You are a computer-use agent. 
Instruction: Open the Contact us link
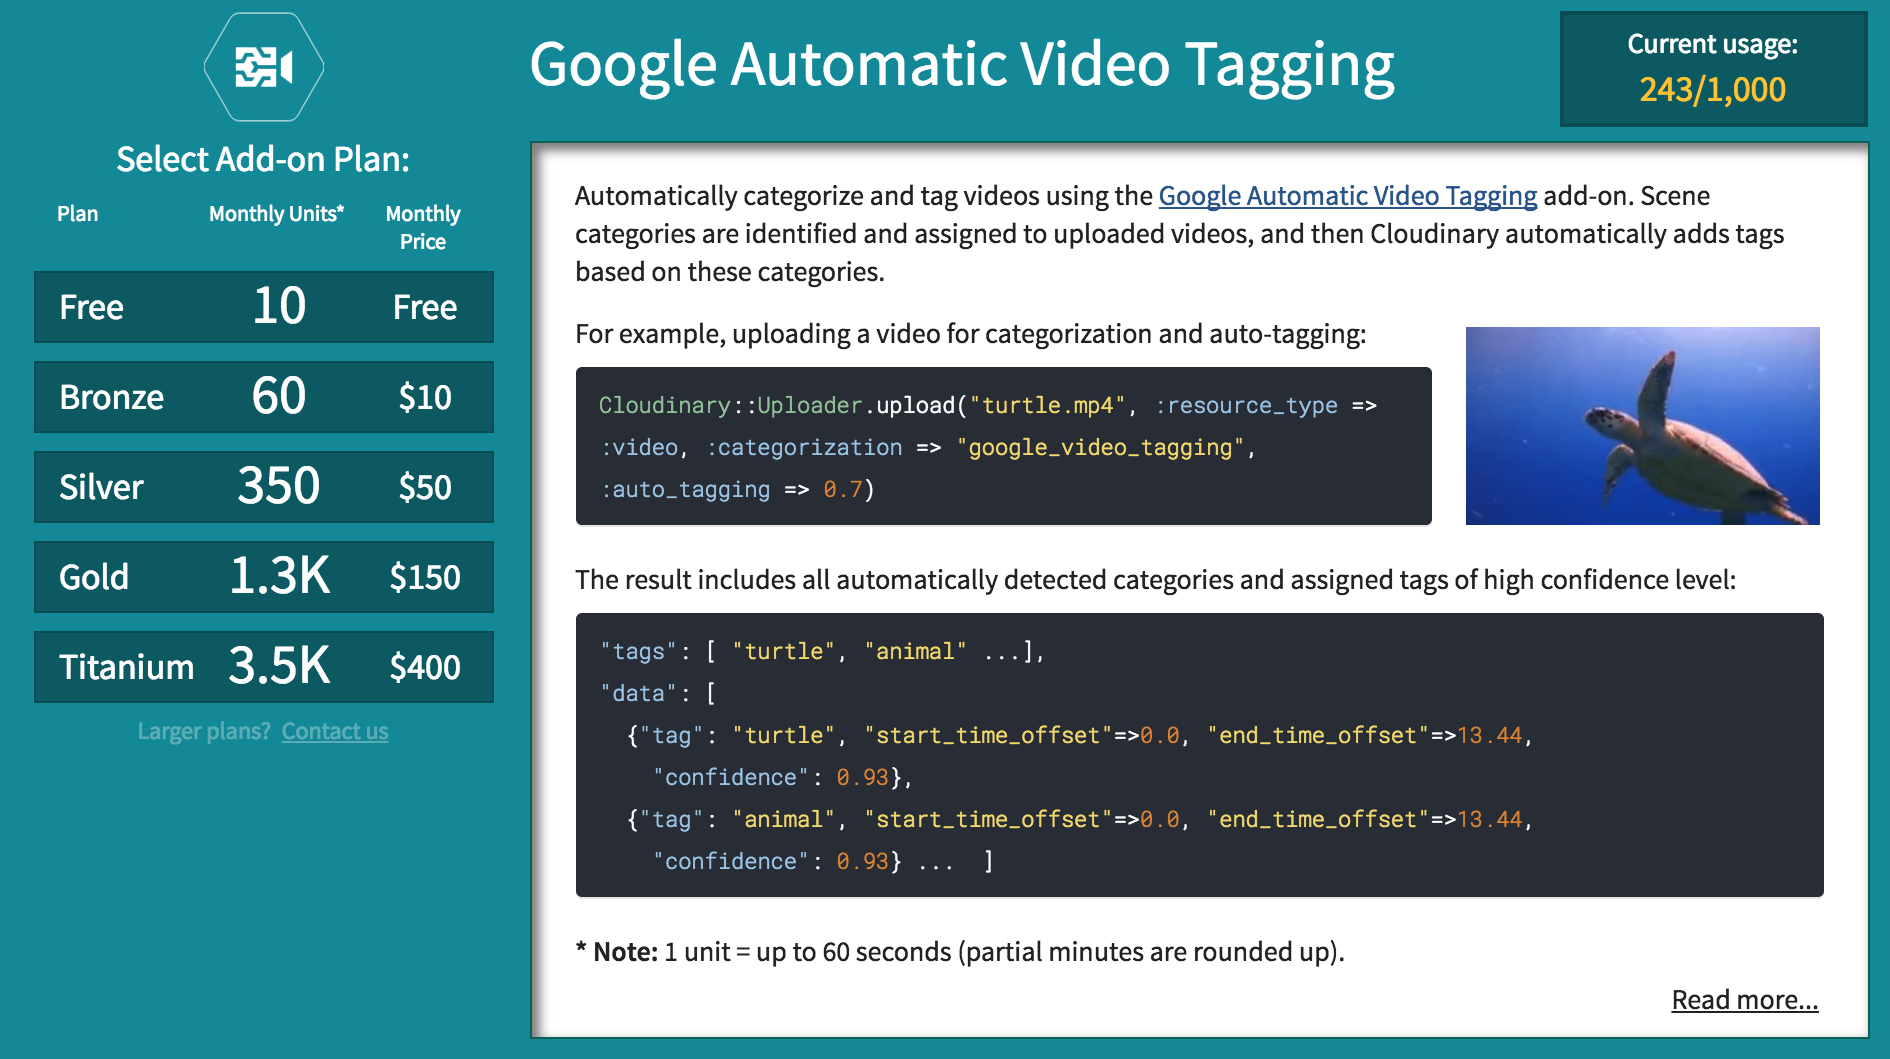[x=335, y=731]
